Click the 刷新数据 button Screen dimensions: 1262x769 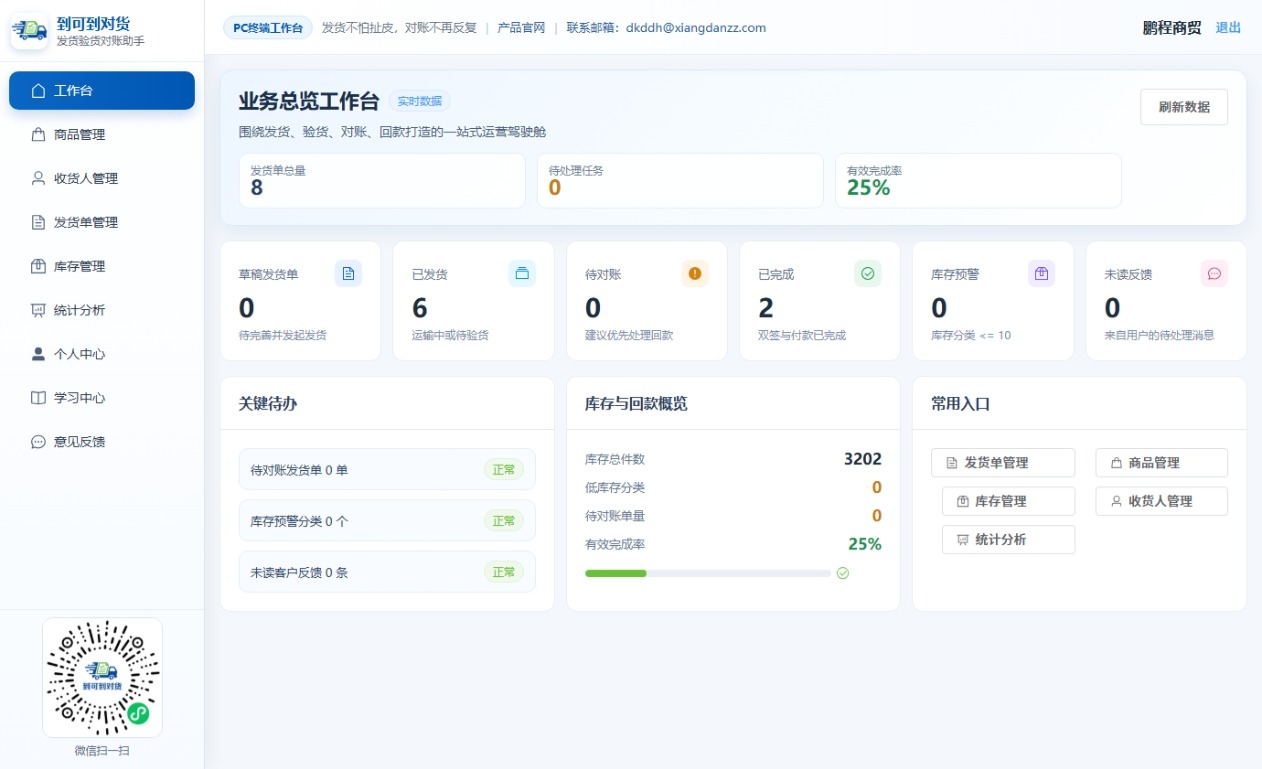(x=1184, y=107)
